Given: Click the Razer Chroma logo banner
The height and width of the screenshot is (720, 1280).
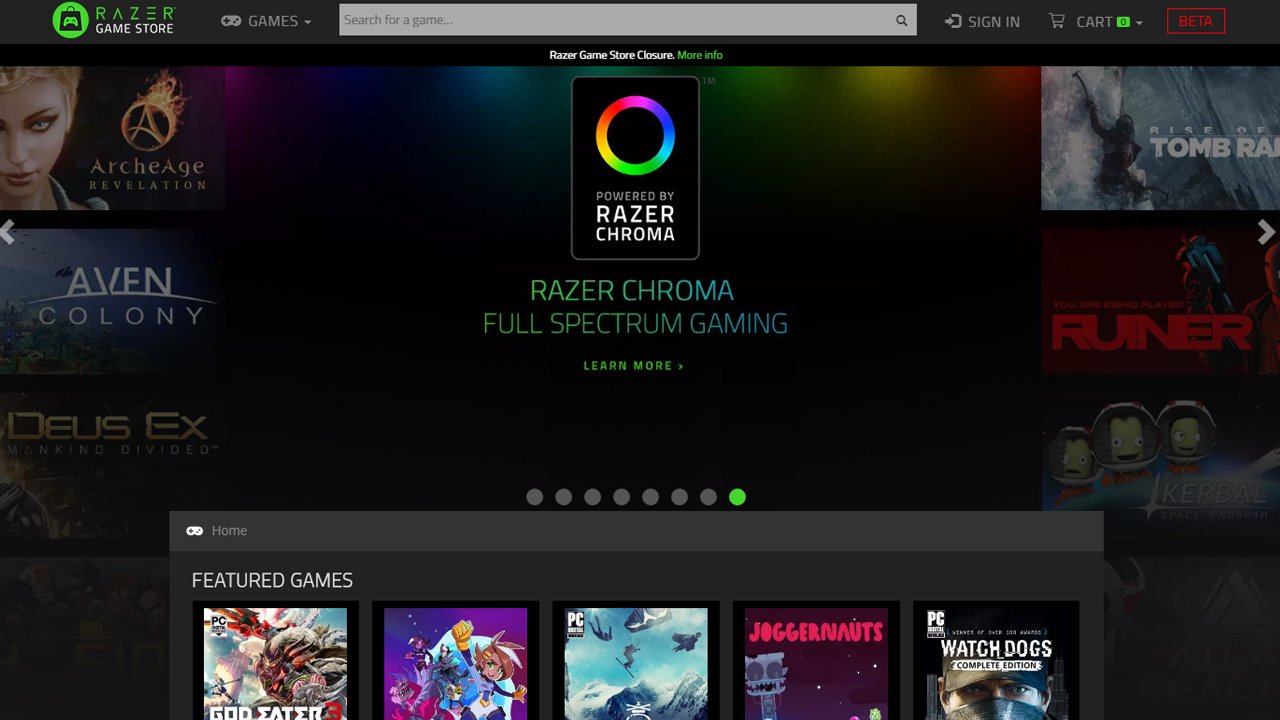Looking at the screenshot, I should coord(635,167).
